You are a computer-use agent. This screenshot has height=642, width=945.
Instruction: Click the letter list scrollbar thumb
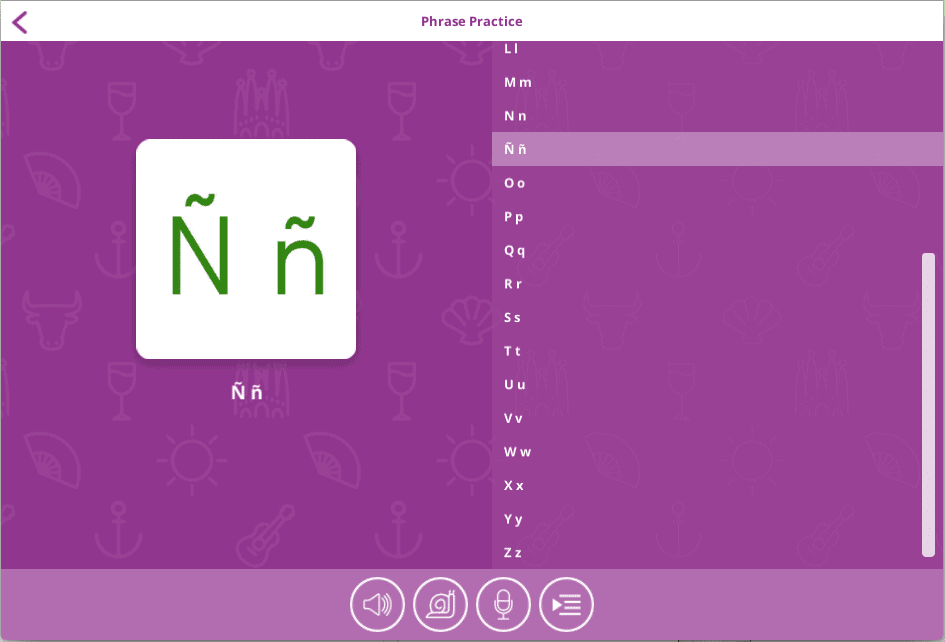[928, 405]
